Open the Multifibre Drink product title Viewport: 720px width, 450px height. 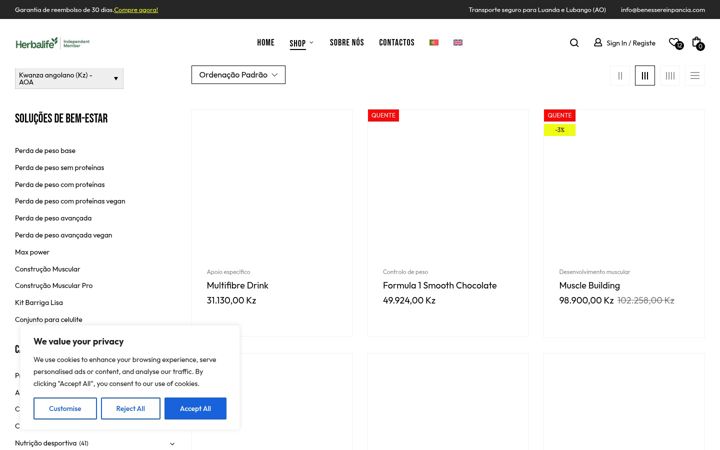click(237, 286)
